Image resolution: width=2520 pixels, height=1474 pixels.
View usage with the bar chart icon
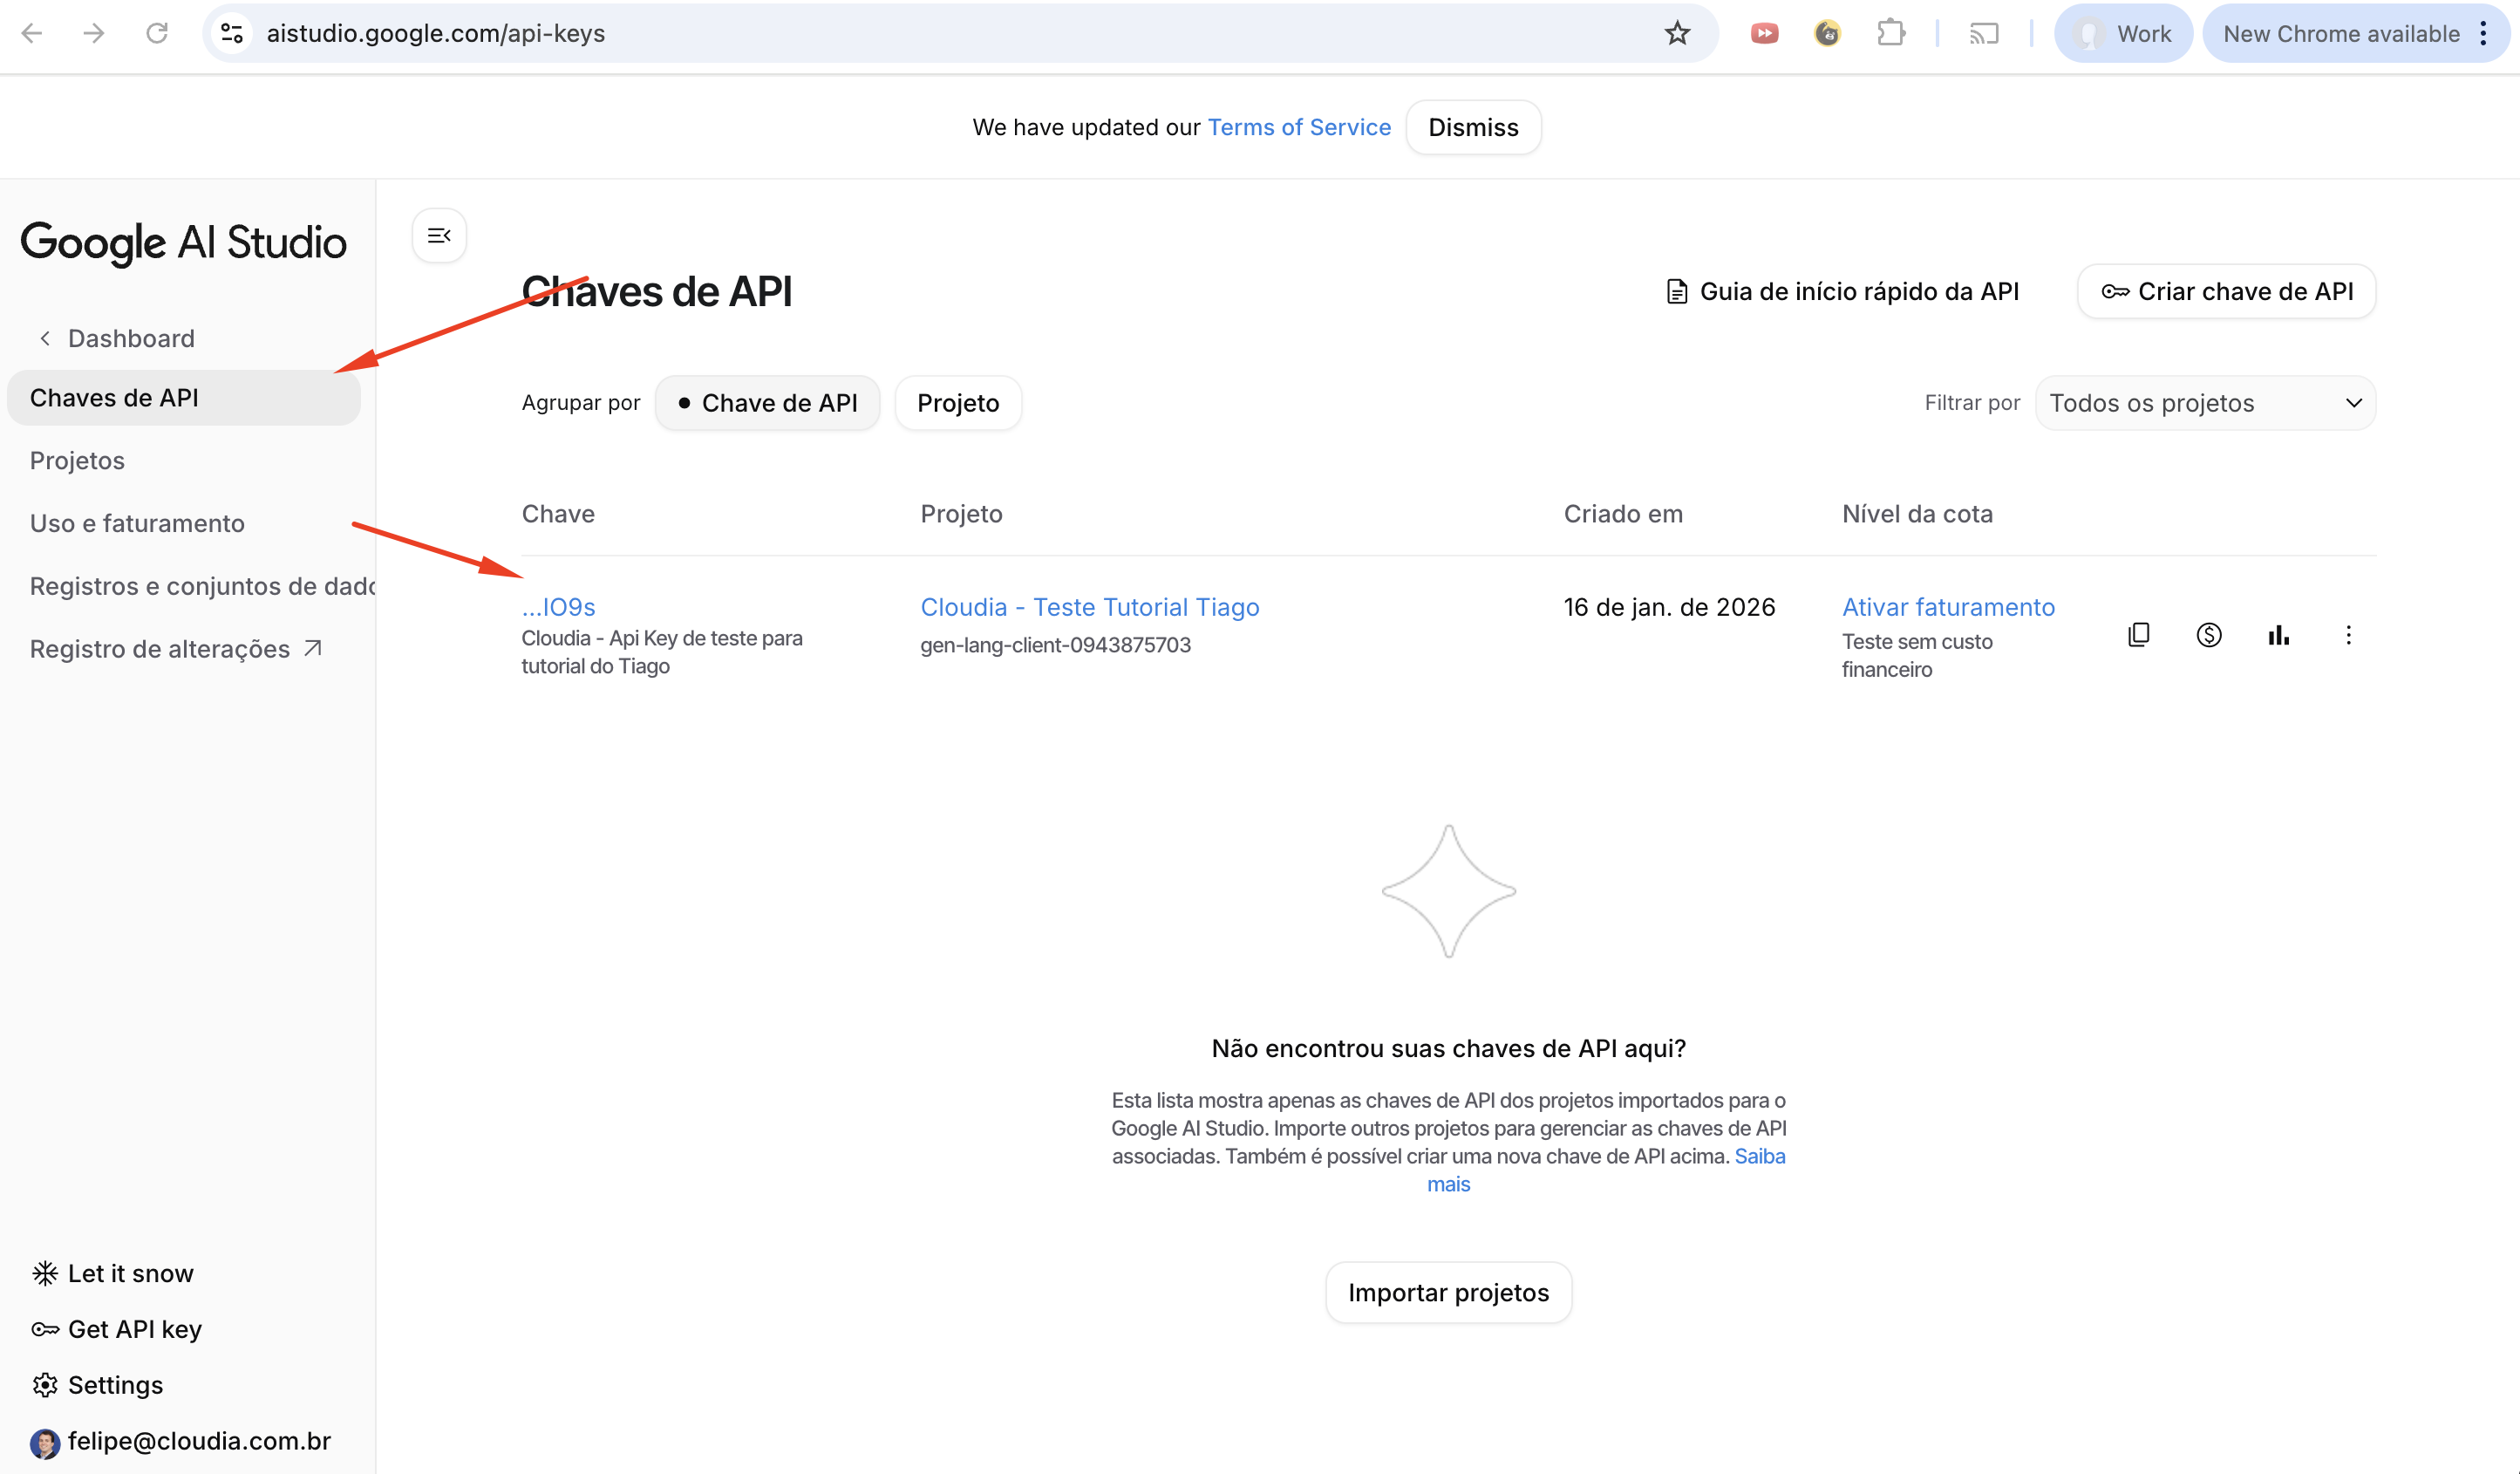[x=2279, y=635]
